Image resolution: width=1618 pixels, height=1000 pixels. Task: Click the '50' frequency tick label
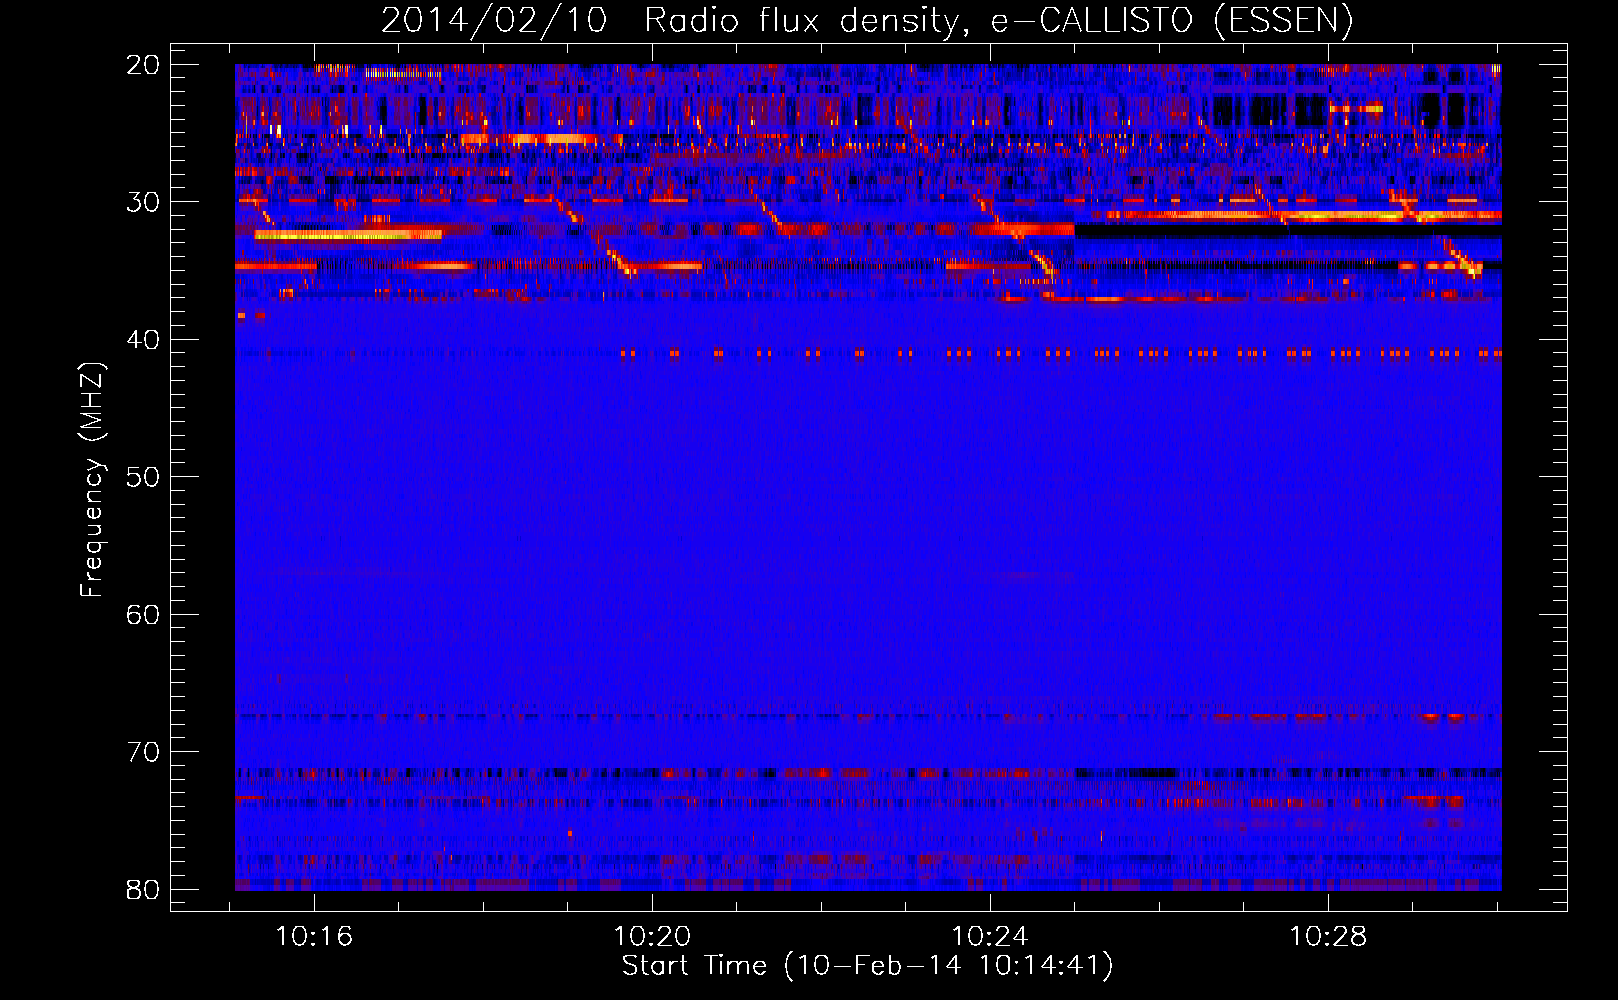click(x=143, y=477)
